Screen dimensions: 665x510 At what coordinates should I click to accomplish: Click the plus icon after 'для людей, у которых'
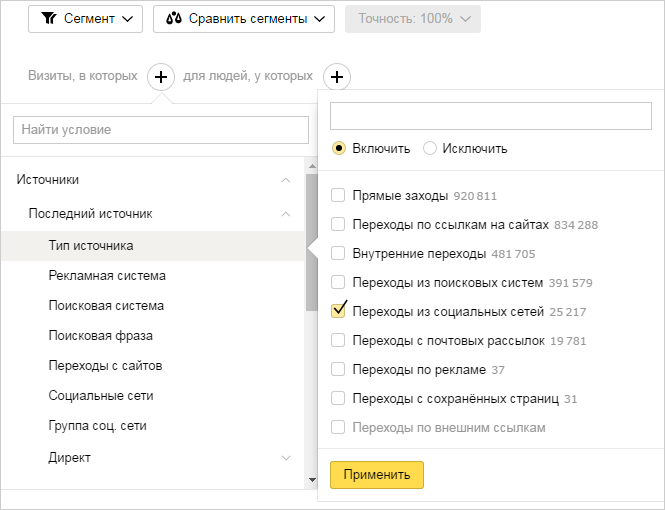pyautogui.click(x=337, y=77)
